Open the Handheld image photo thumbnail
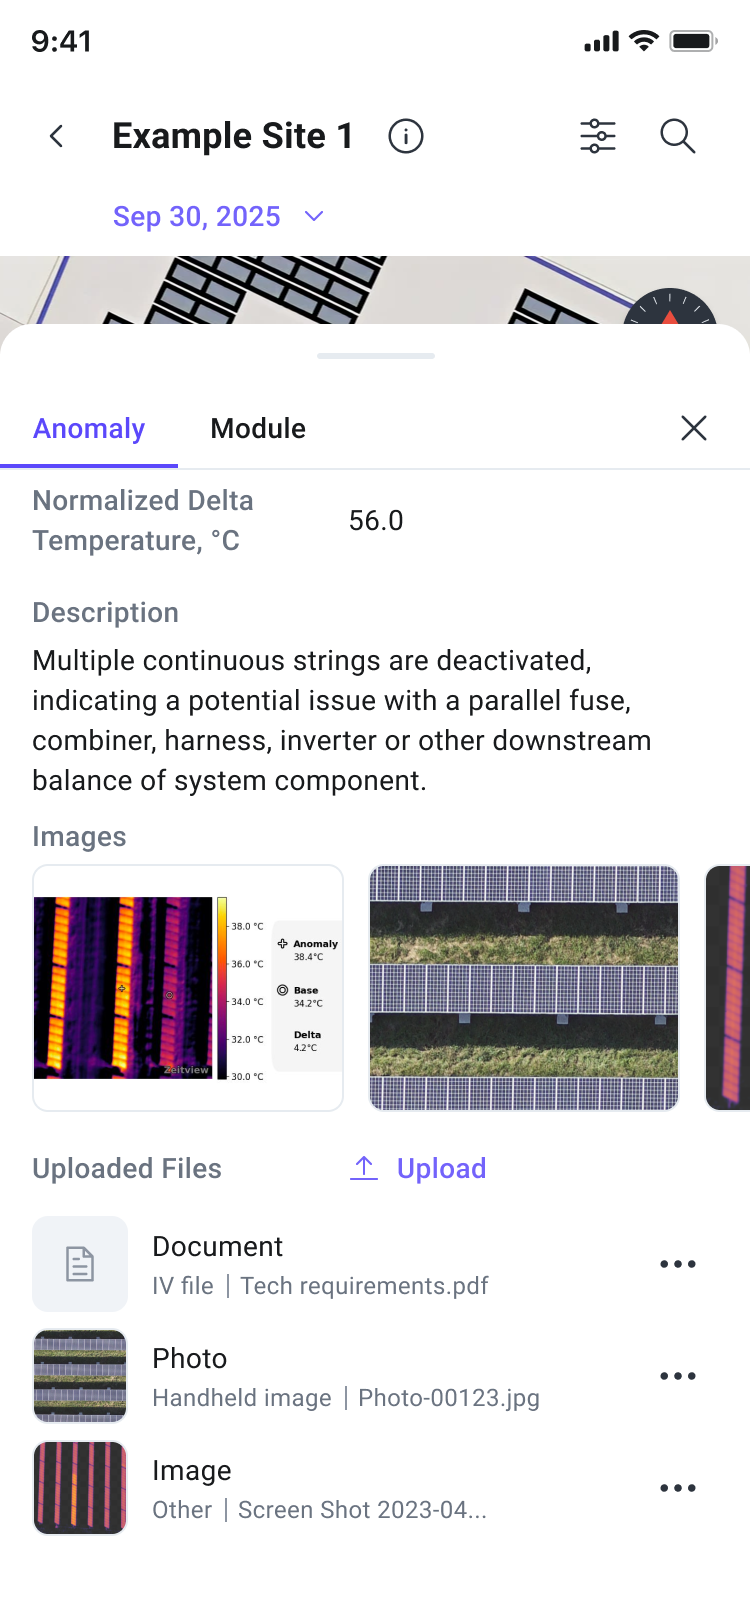Viewport: 750px width, 1624px height. 80,1376
